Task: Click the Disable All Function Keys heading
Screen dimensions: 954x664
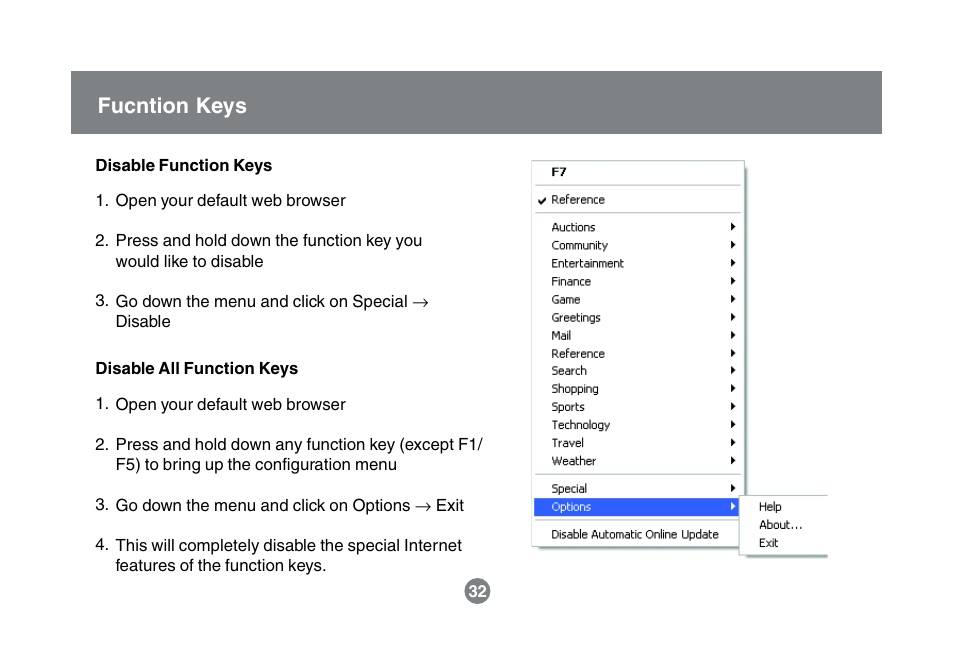Action: coord(197,369)
